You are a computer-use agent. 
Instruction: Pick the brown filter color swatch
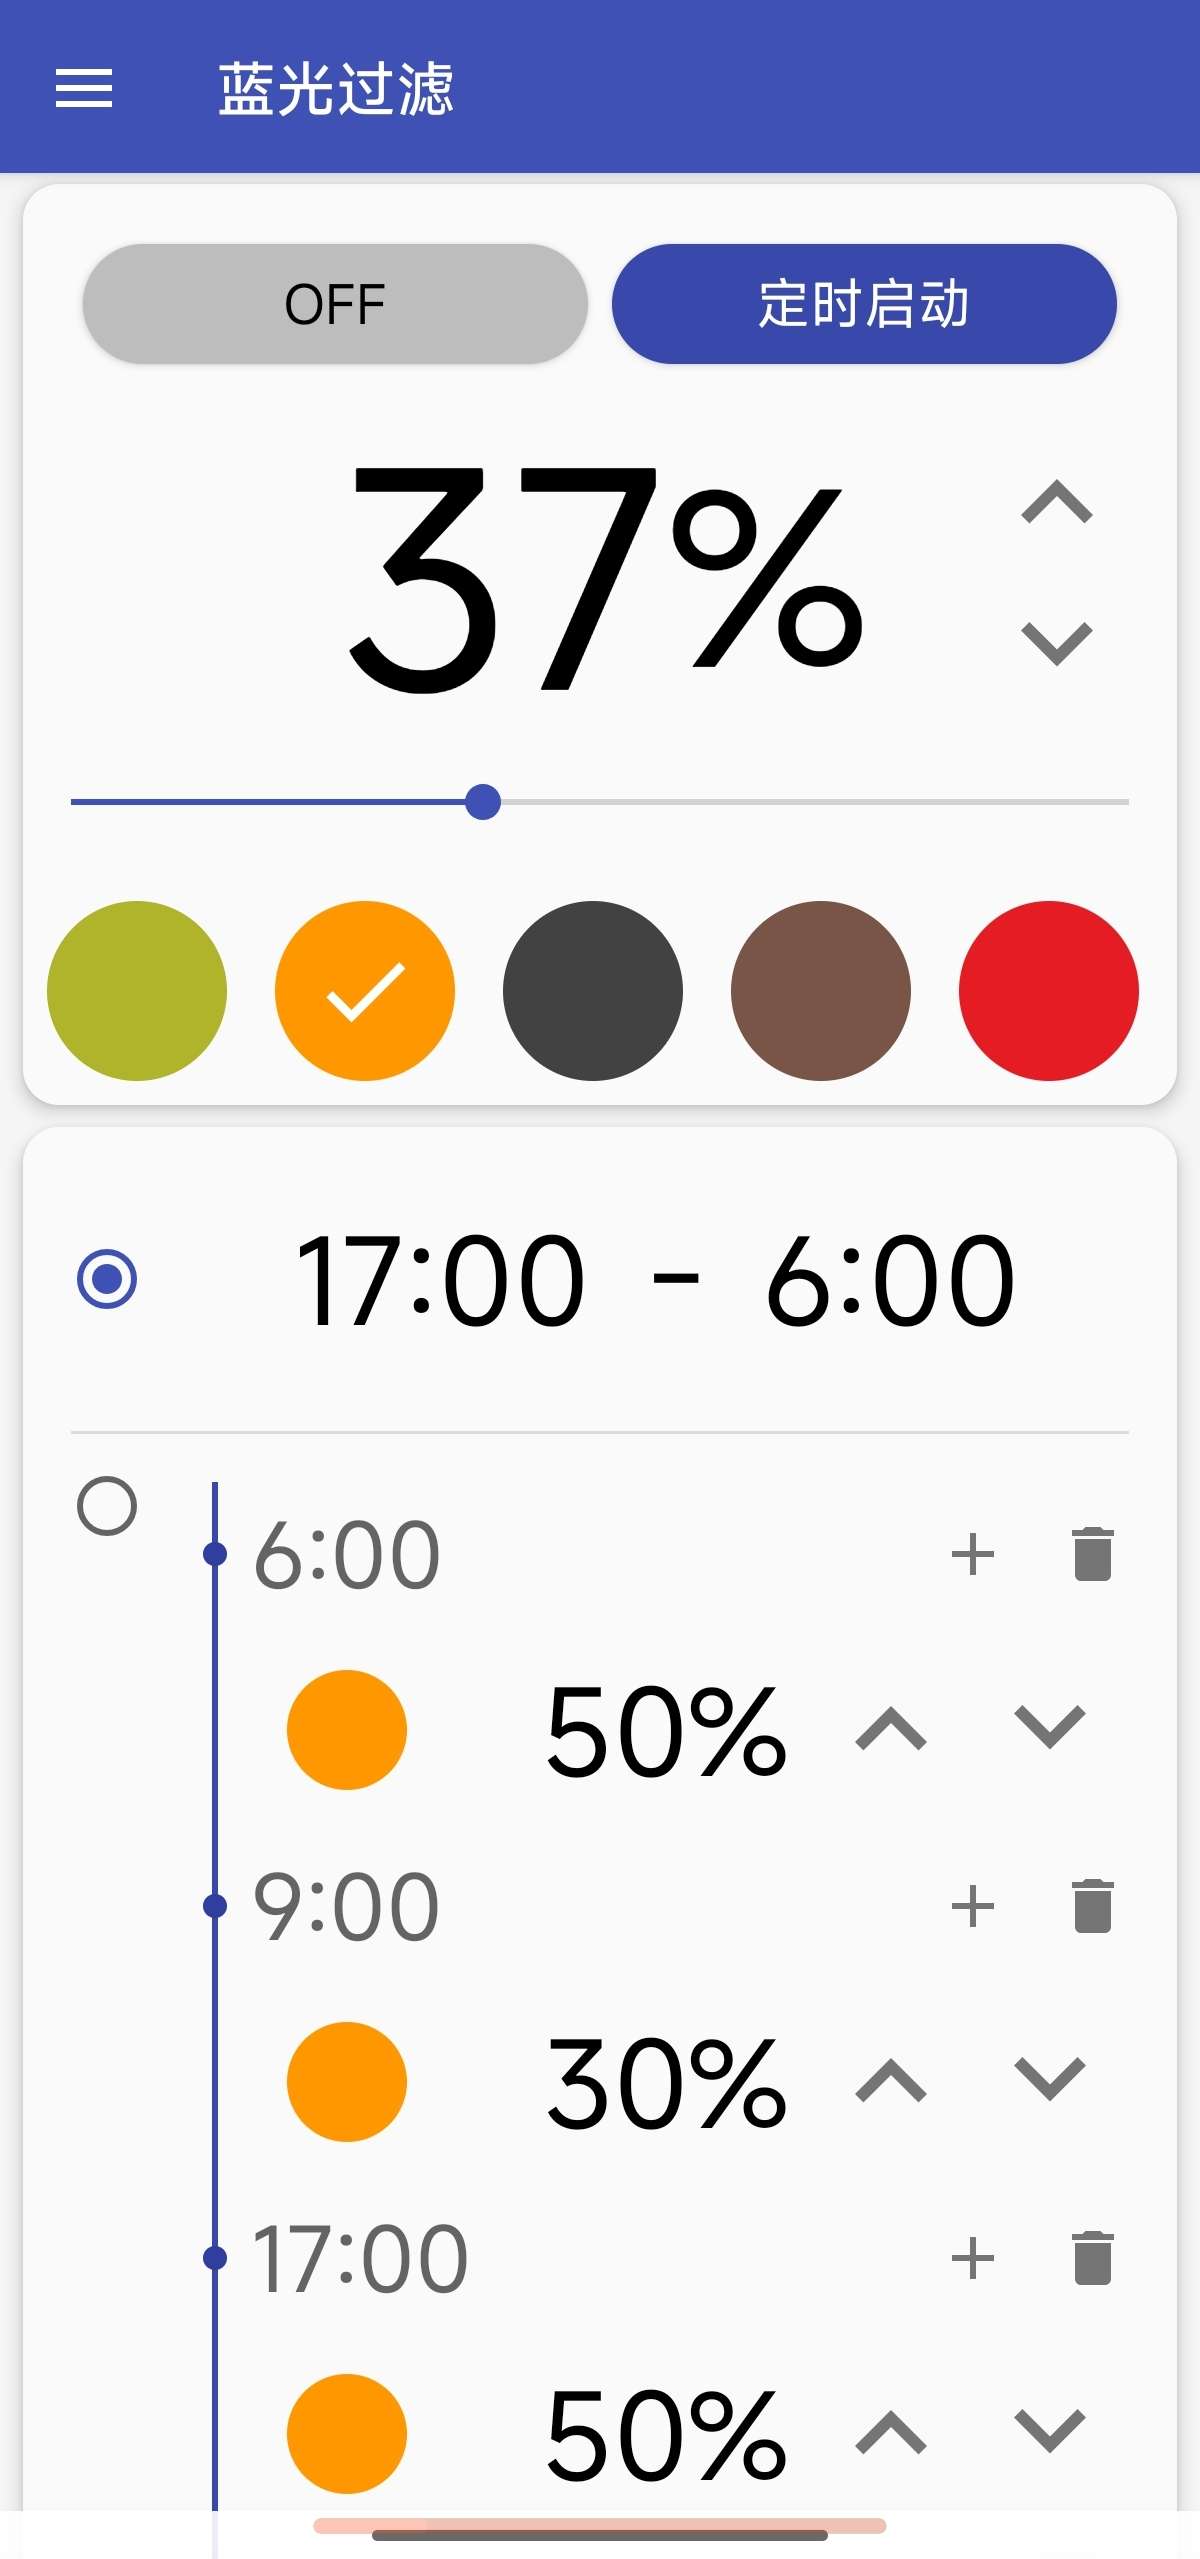click(x=820, y=991)
